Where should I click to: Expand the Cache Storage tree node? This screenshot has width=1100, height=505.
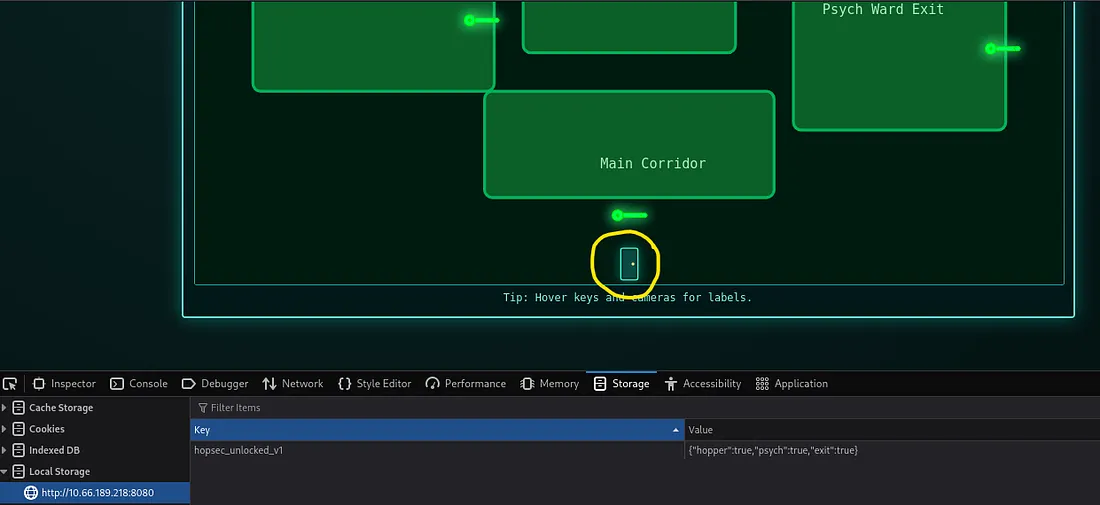(x=5, y=408)
